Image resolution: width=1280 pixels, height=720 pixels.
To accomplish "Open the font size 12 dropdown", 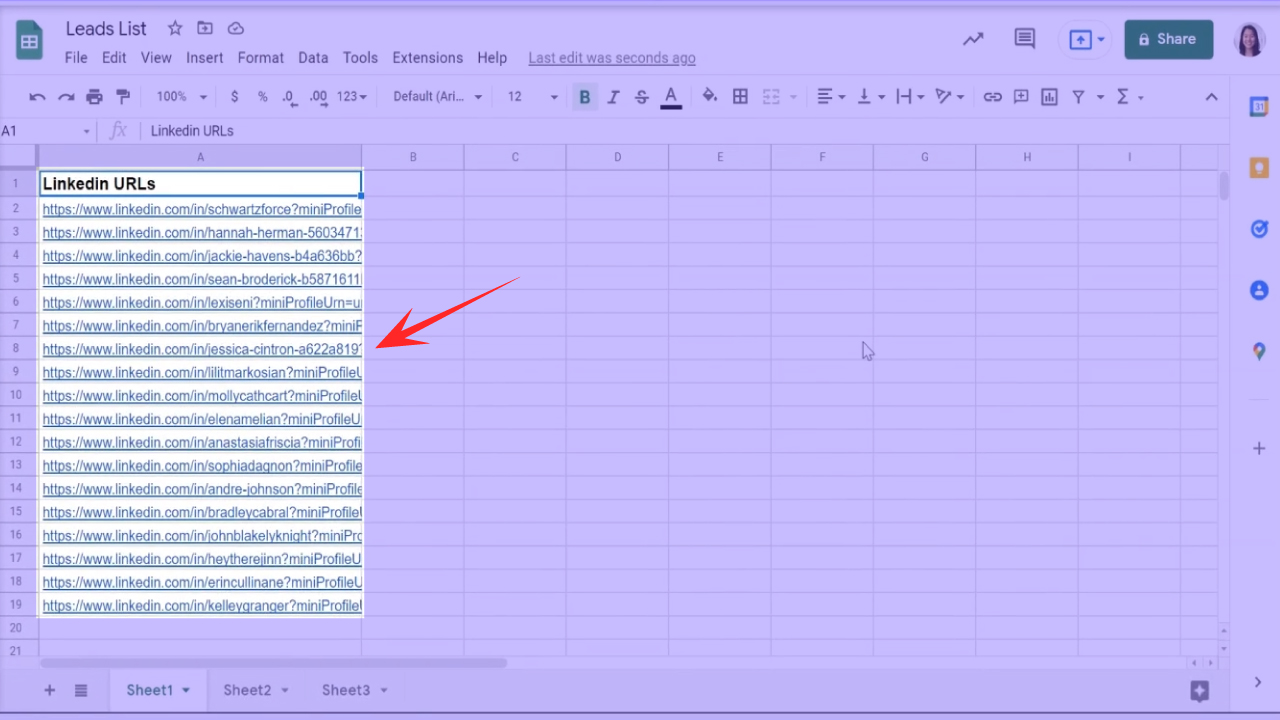I will (x=532, y=97).
